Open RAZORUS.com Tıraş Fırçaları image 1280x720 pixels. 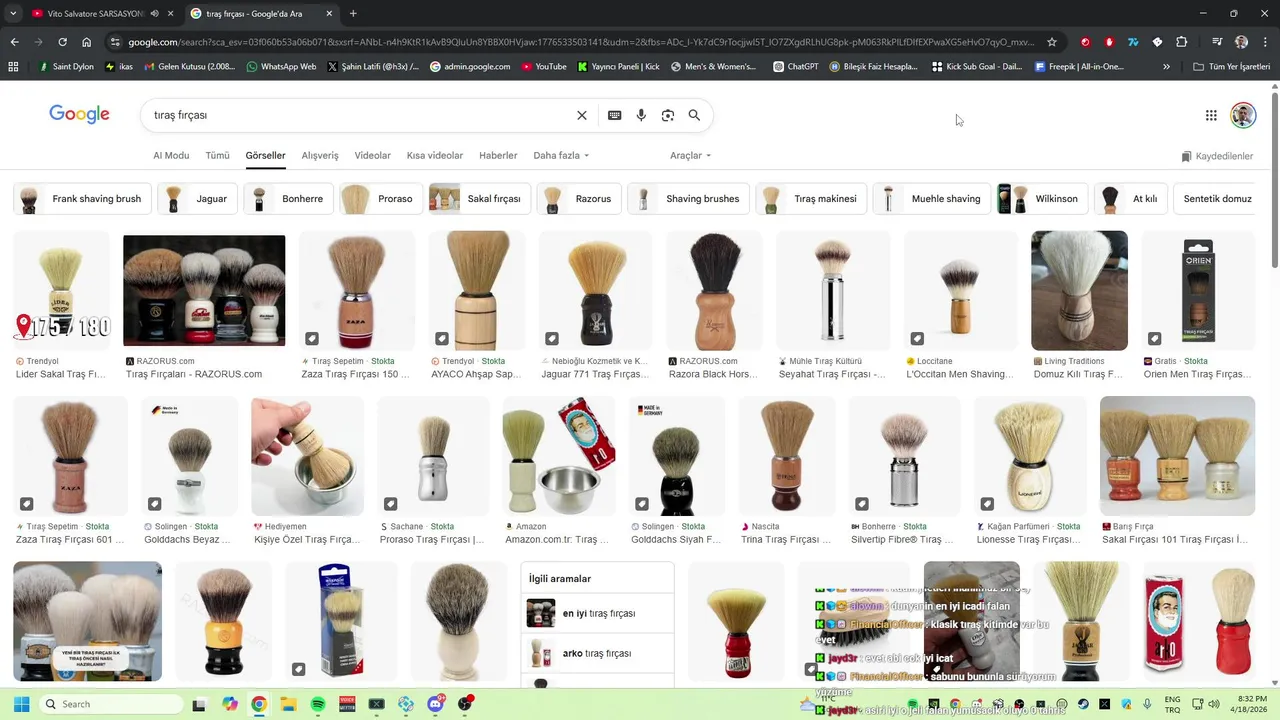point(204,291)
